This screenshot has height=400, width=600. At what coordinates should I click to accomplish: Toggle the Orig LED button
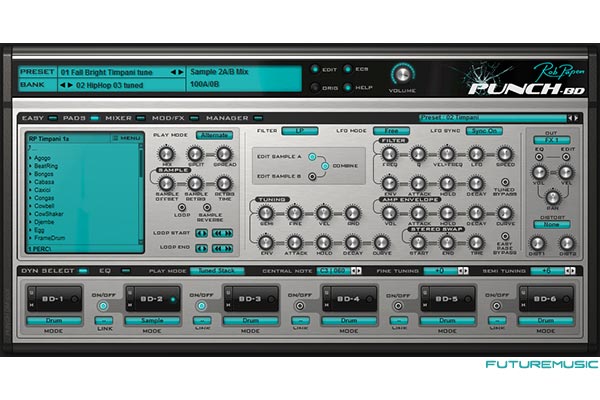point(315,88)
